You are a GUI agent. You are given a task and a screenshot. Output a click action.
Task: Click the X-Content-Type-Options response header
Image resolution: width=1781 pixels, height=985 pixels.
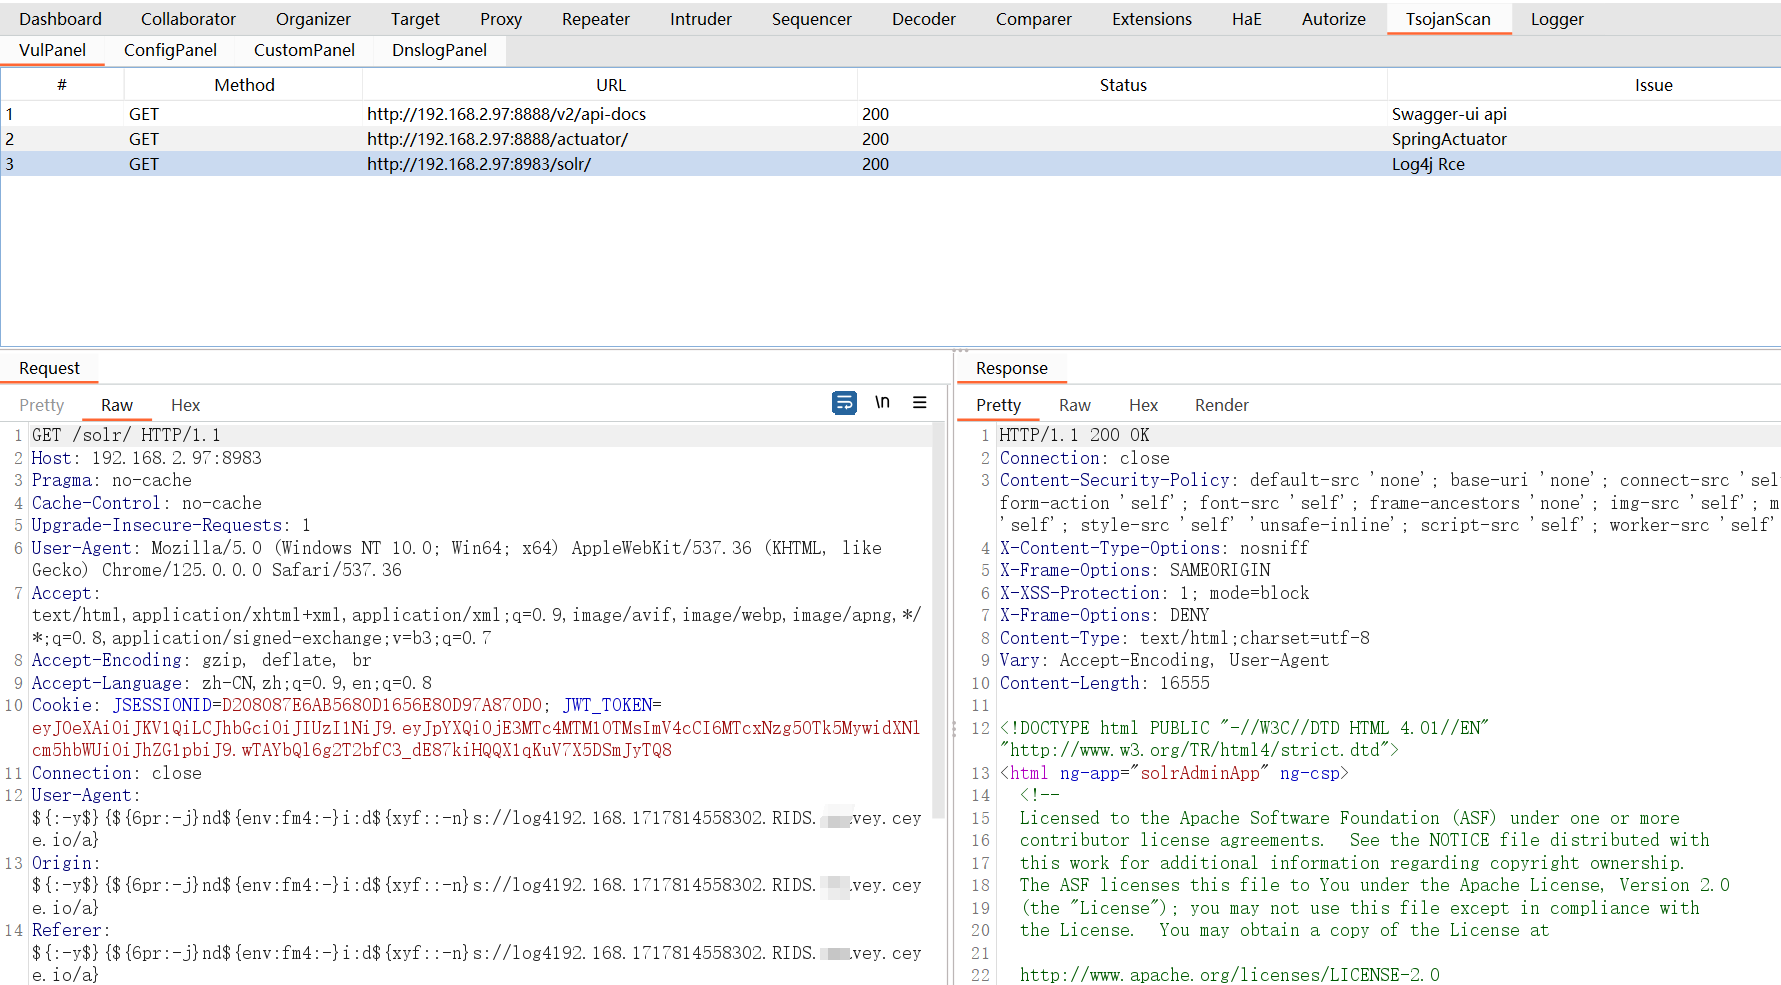tap(1154, 548)
